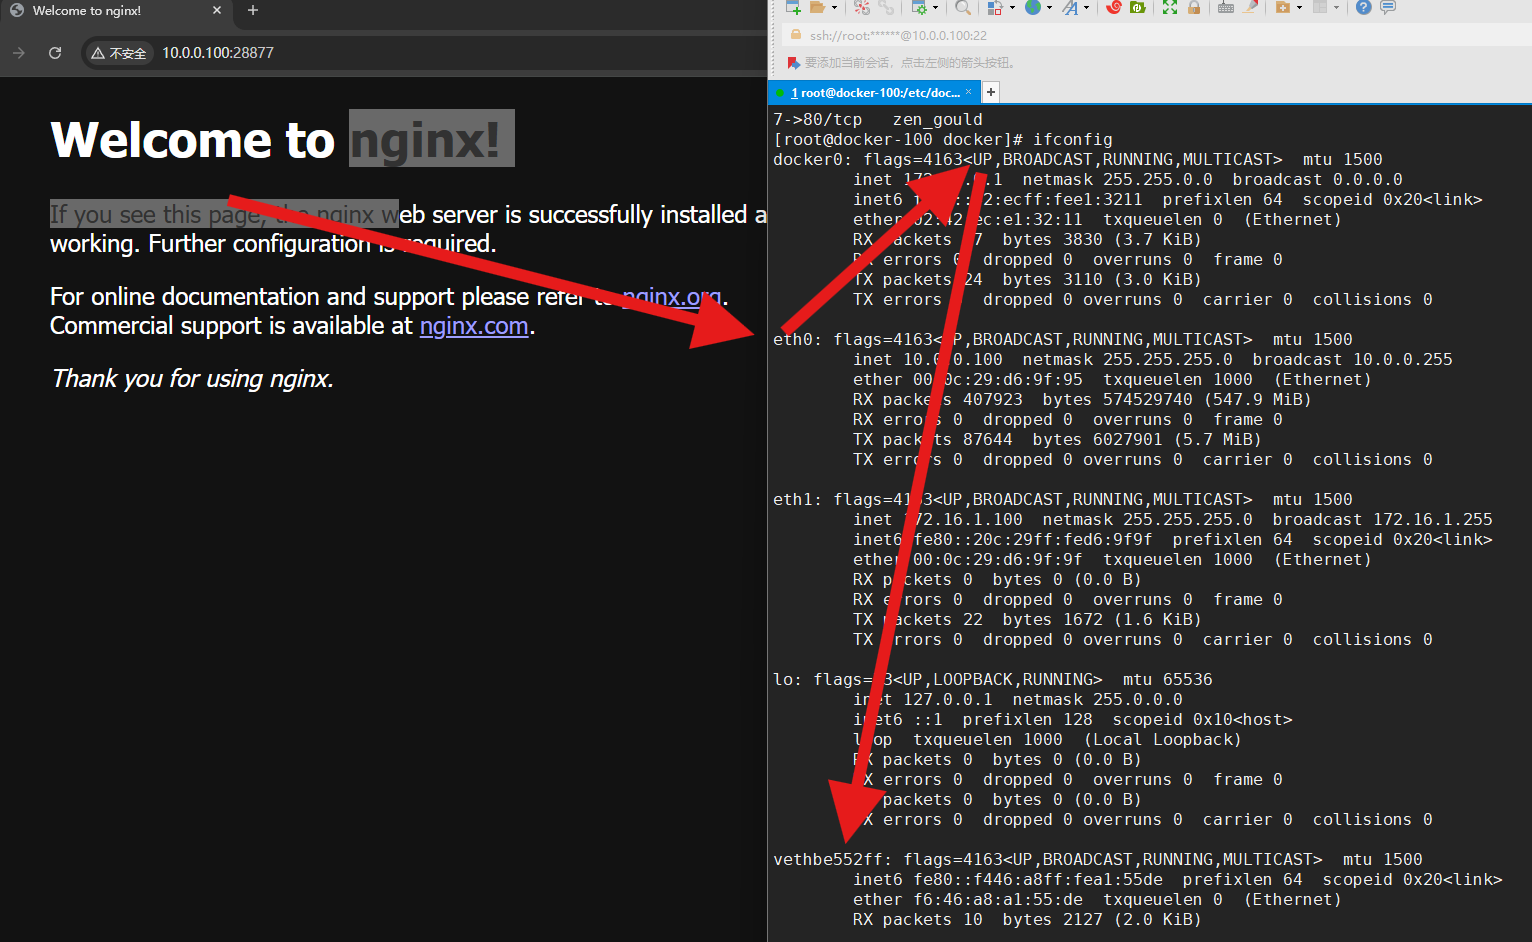Add a new Xshell session tab

[991, 92]
